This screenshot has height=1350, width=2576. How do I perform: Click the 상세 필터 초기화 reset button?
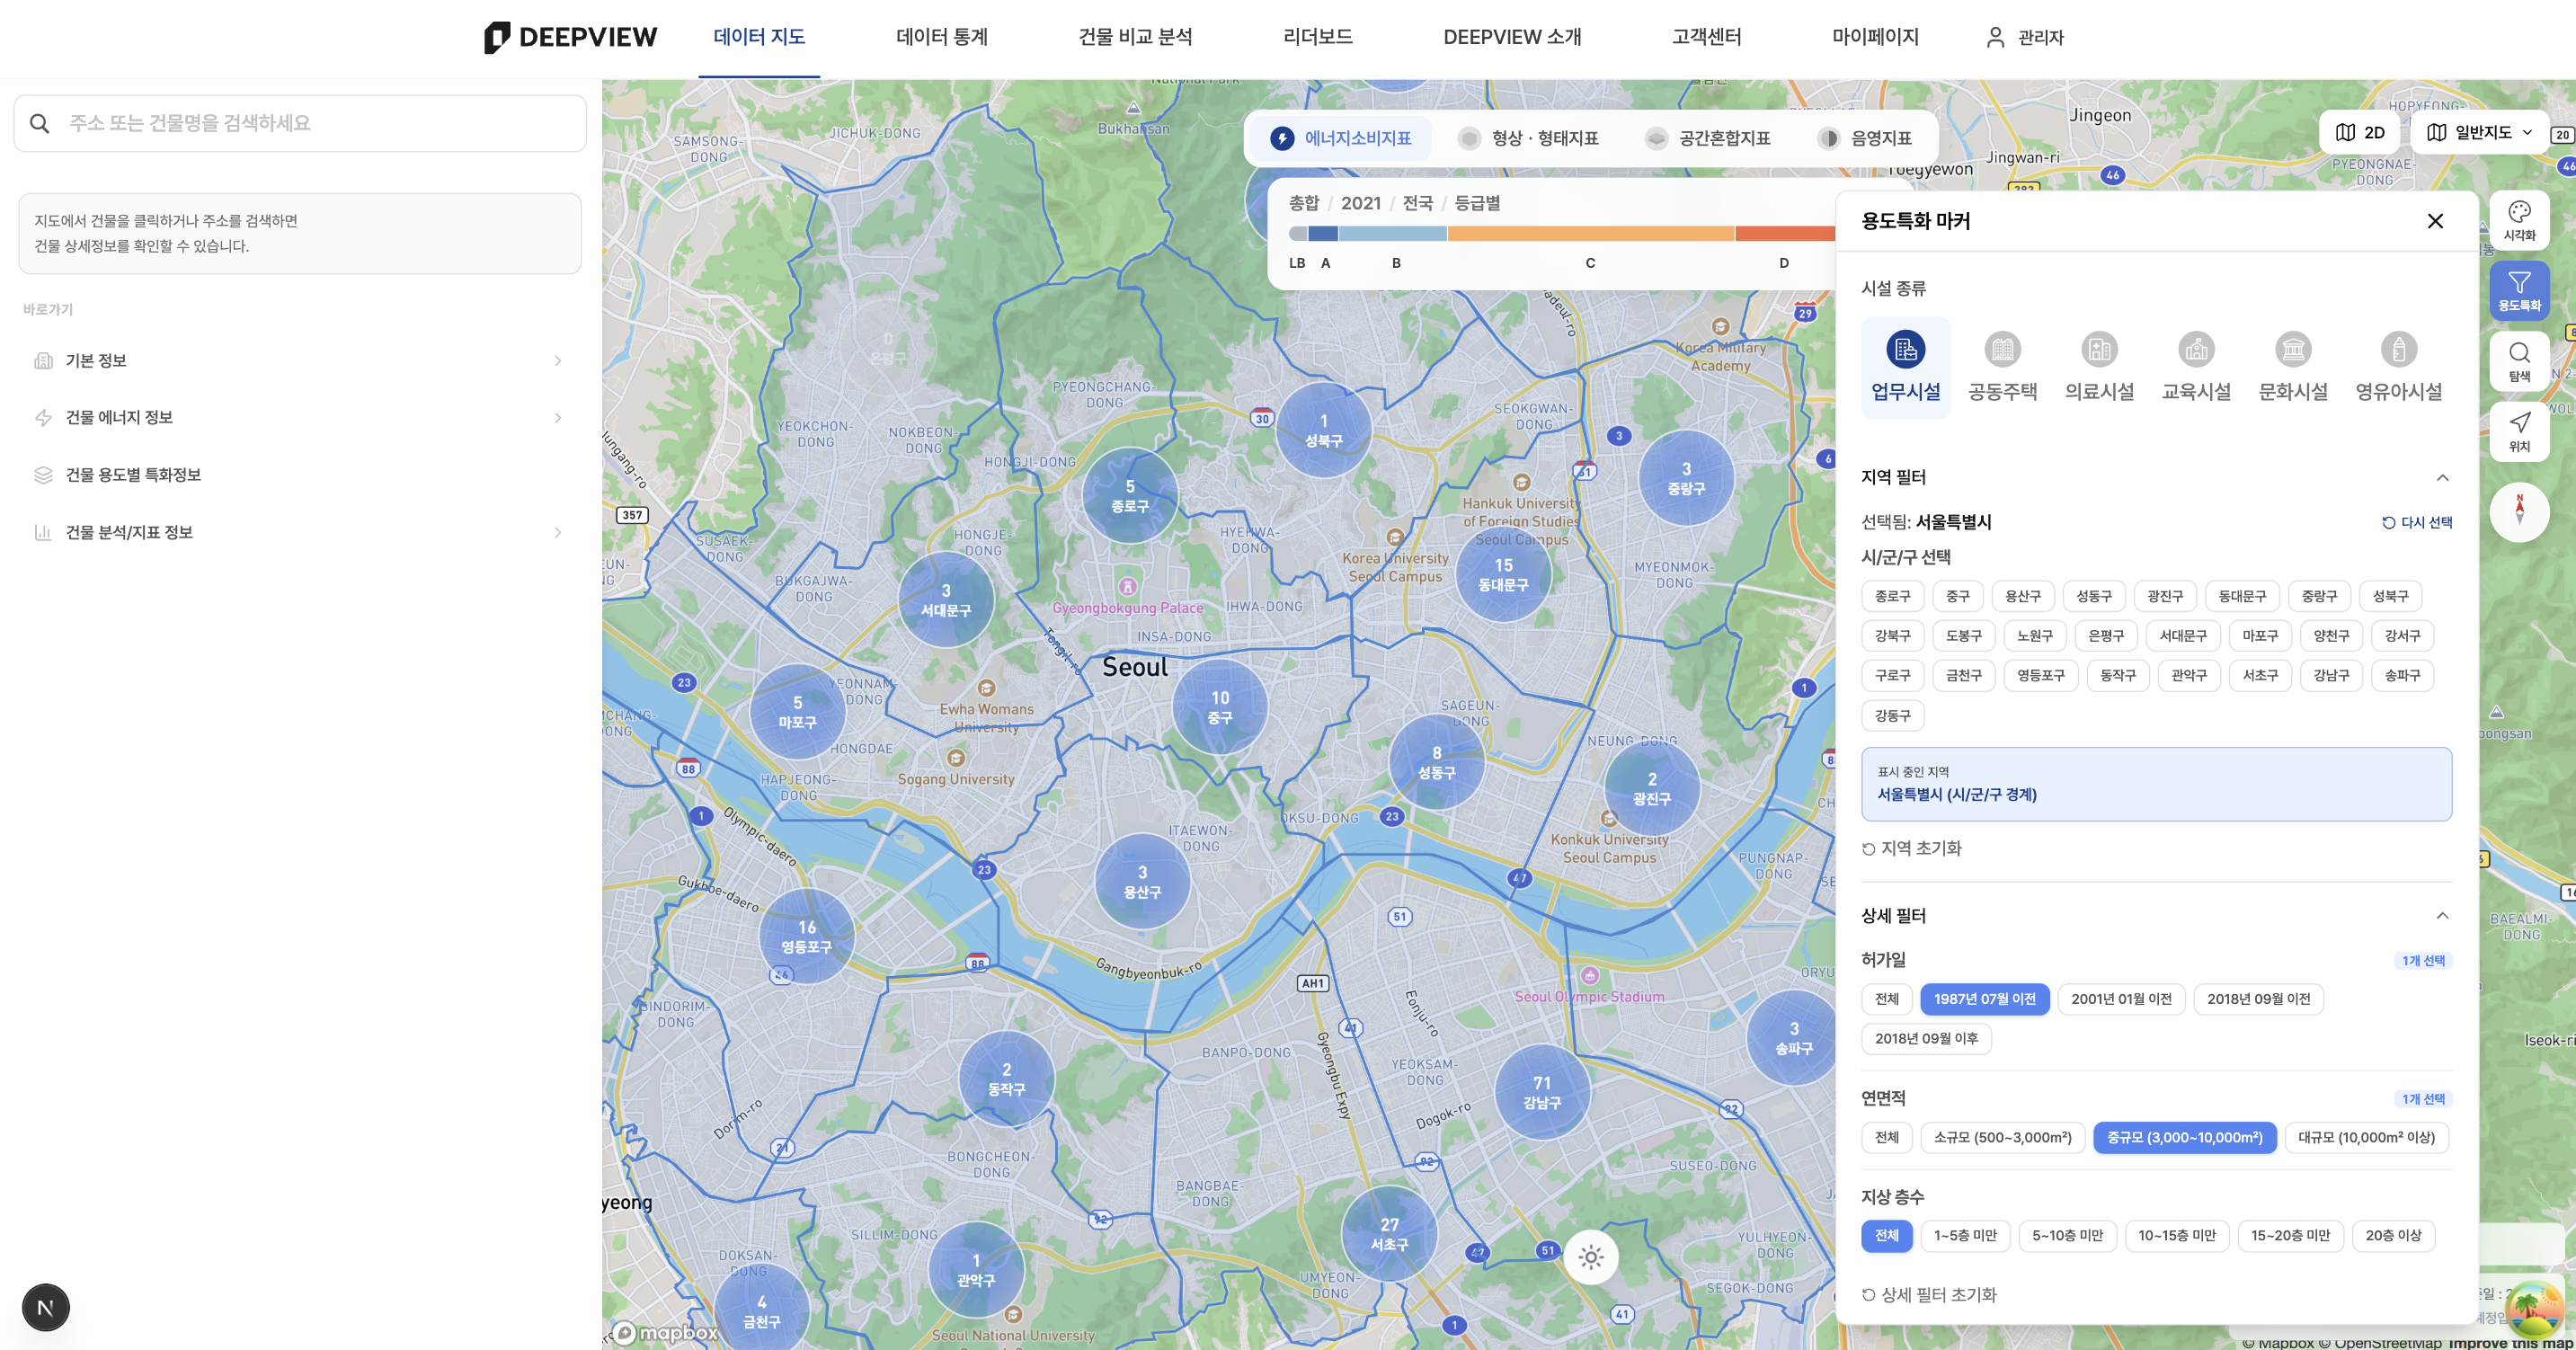(x=1929, y=1294)
